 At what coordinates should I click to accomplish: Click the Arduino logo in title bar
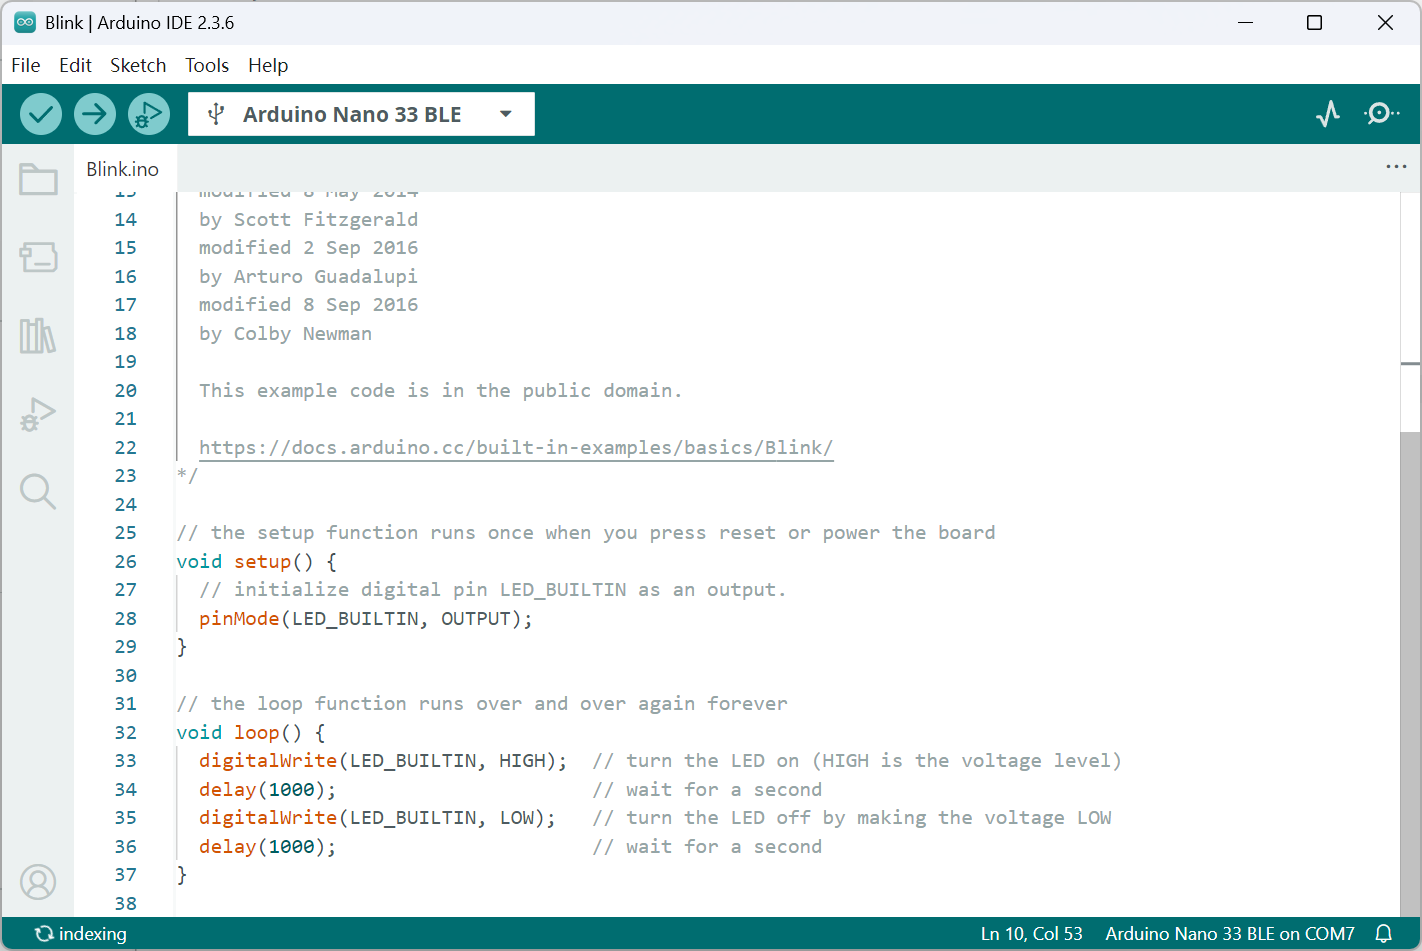tap(25, 22)
